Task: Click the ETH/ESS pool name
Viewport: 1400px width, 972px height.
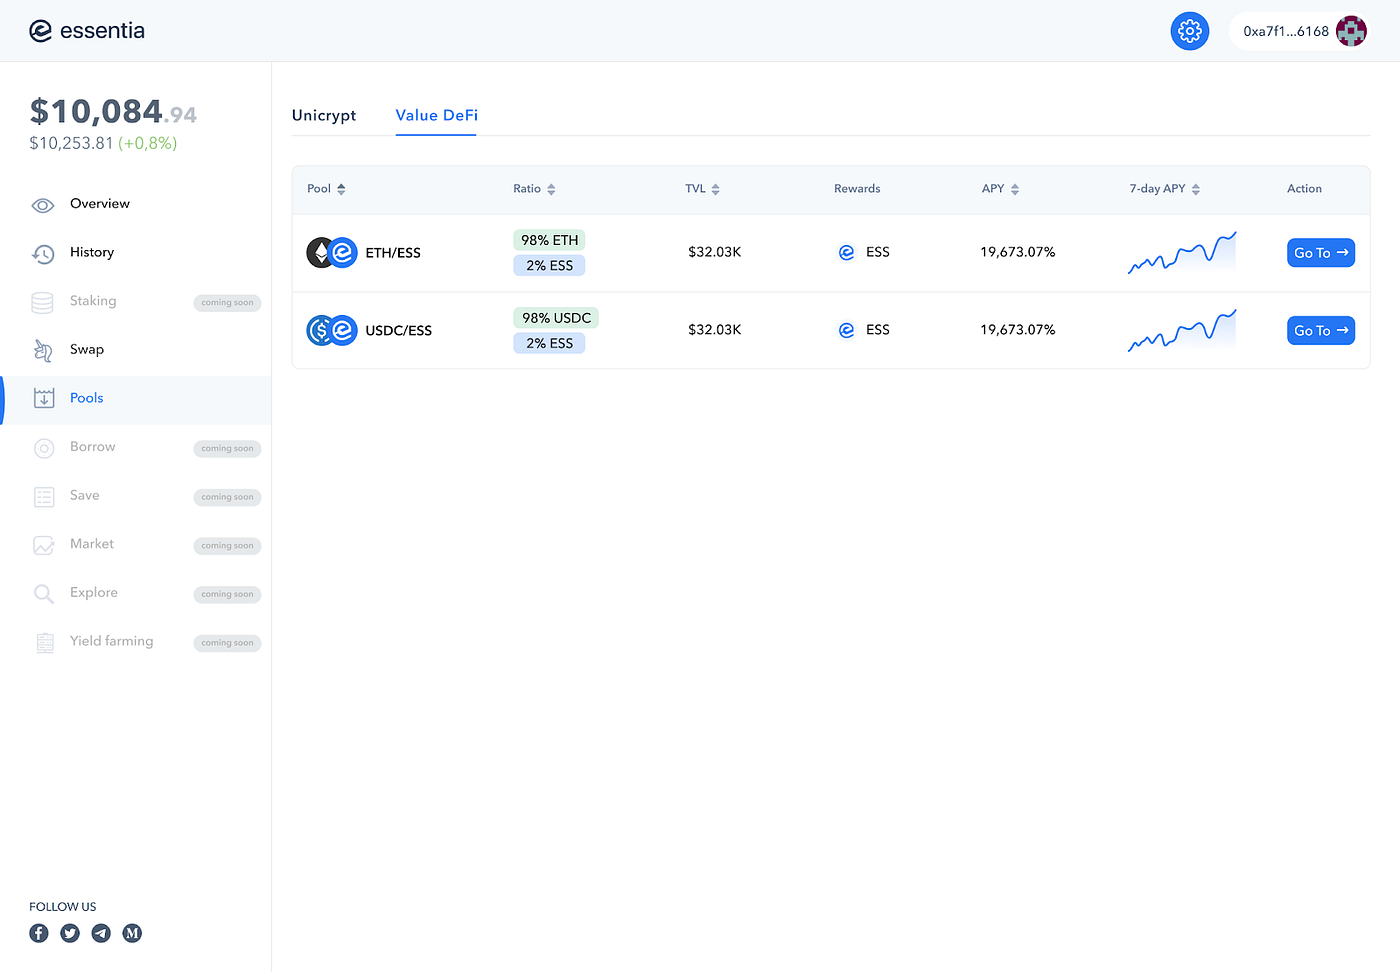Action: [x=393, y=253]
